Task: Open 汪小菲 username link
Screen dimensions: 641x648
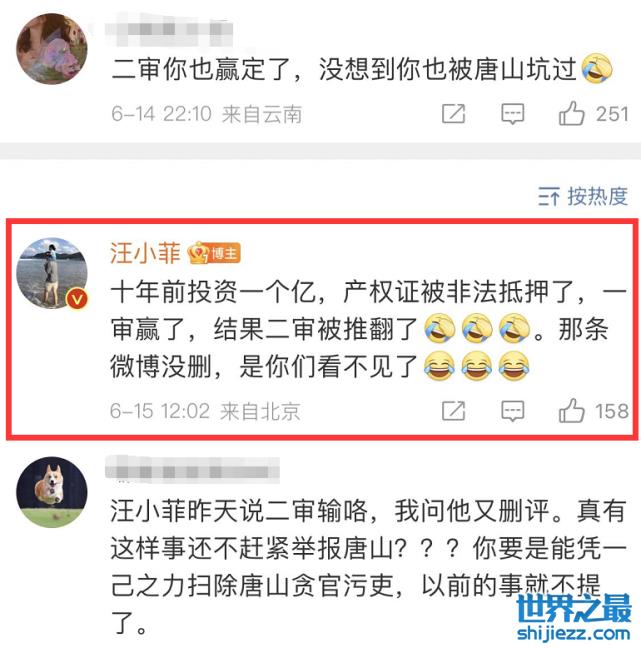Action: coord(145,253)
